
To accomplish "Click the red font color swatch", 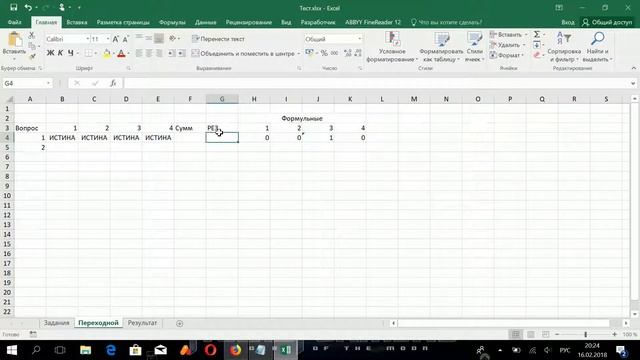I will pyautogui.click(x=121, y=53).
